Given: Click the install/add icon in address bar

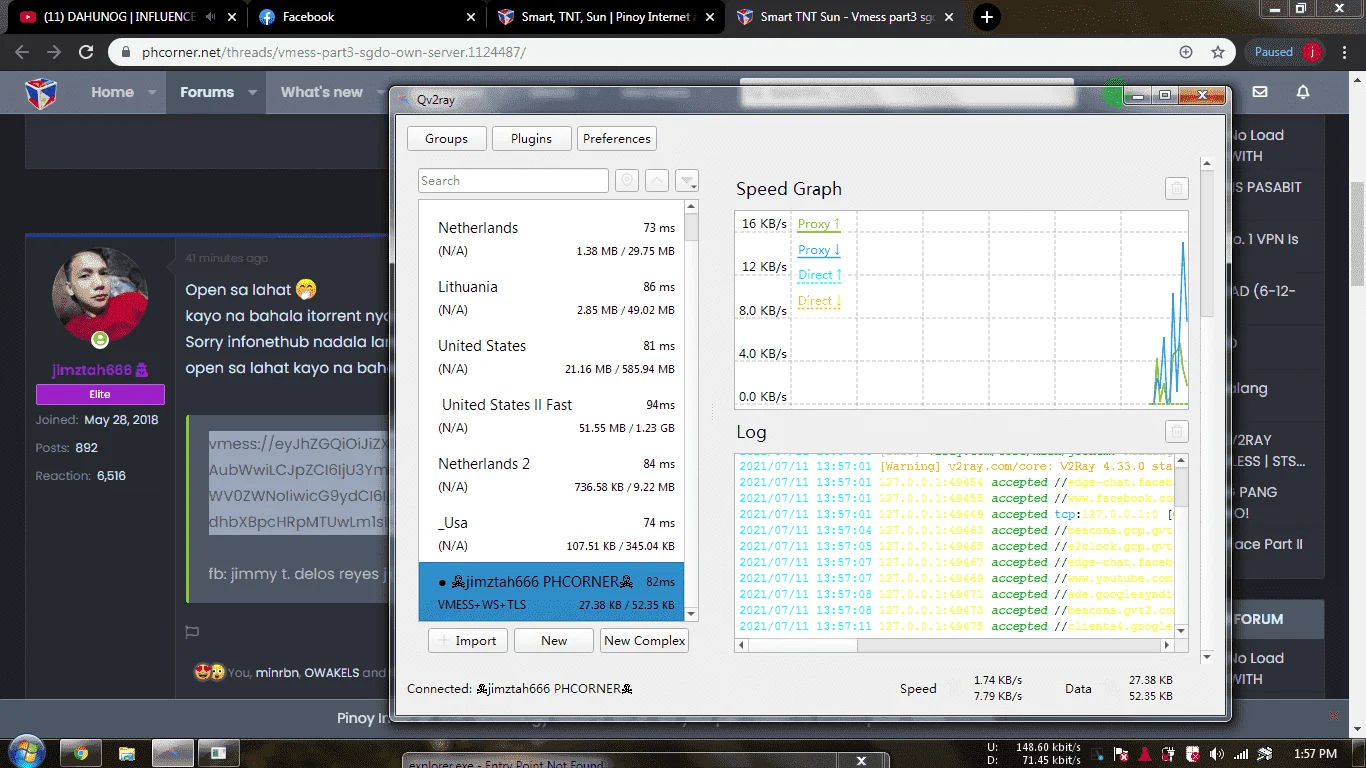Looking at the screenshot, I should (1186, 52).
